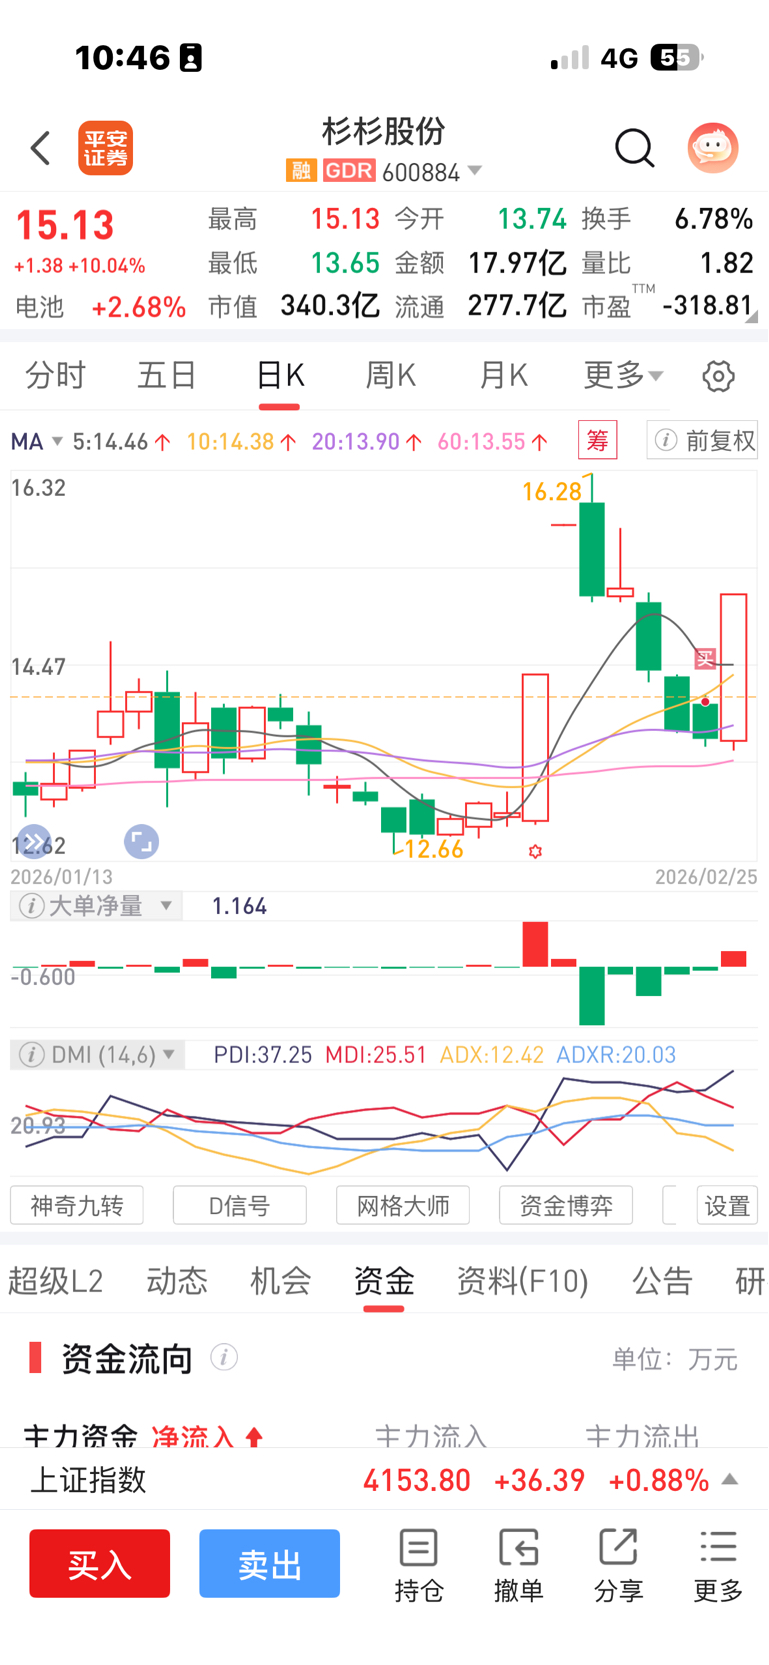Switch to 资料(F10) tab
This screenshot has height=1665, width=769.
522,1281
